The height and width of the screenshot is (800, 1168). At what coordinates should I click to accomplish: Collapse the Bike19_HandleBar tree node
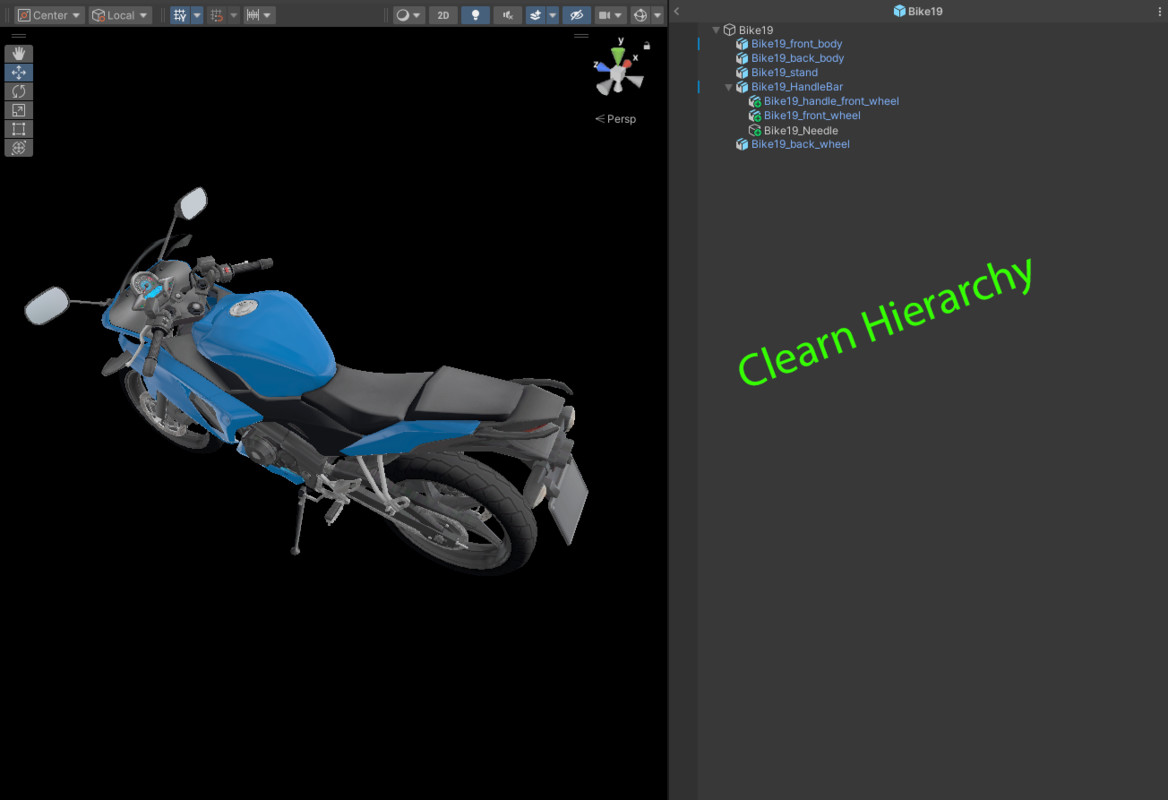tap(728, 87)
